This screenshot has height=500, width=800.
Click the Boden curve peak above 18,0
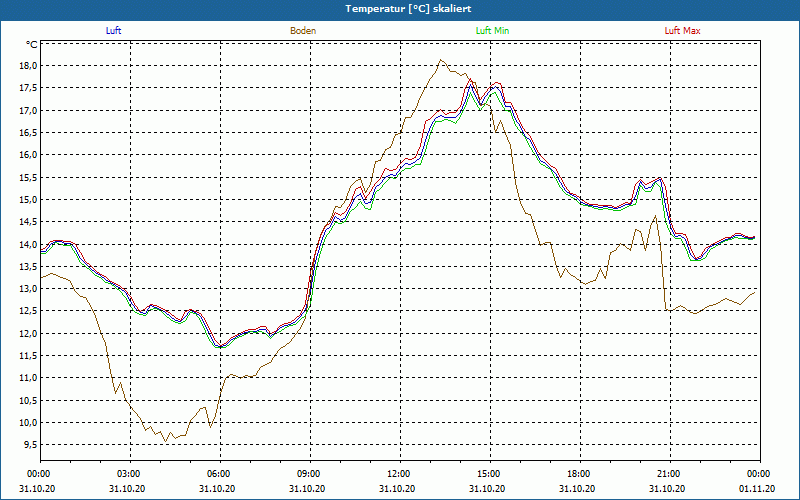click(x=441, y=60)
